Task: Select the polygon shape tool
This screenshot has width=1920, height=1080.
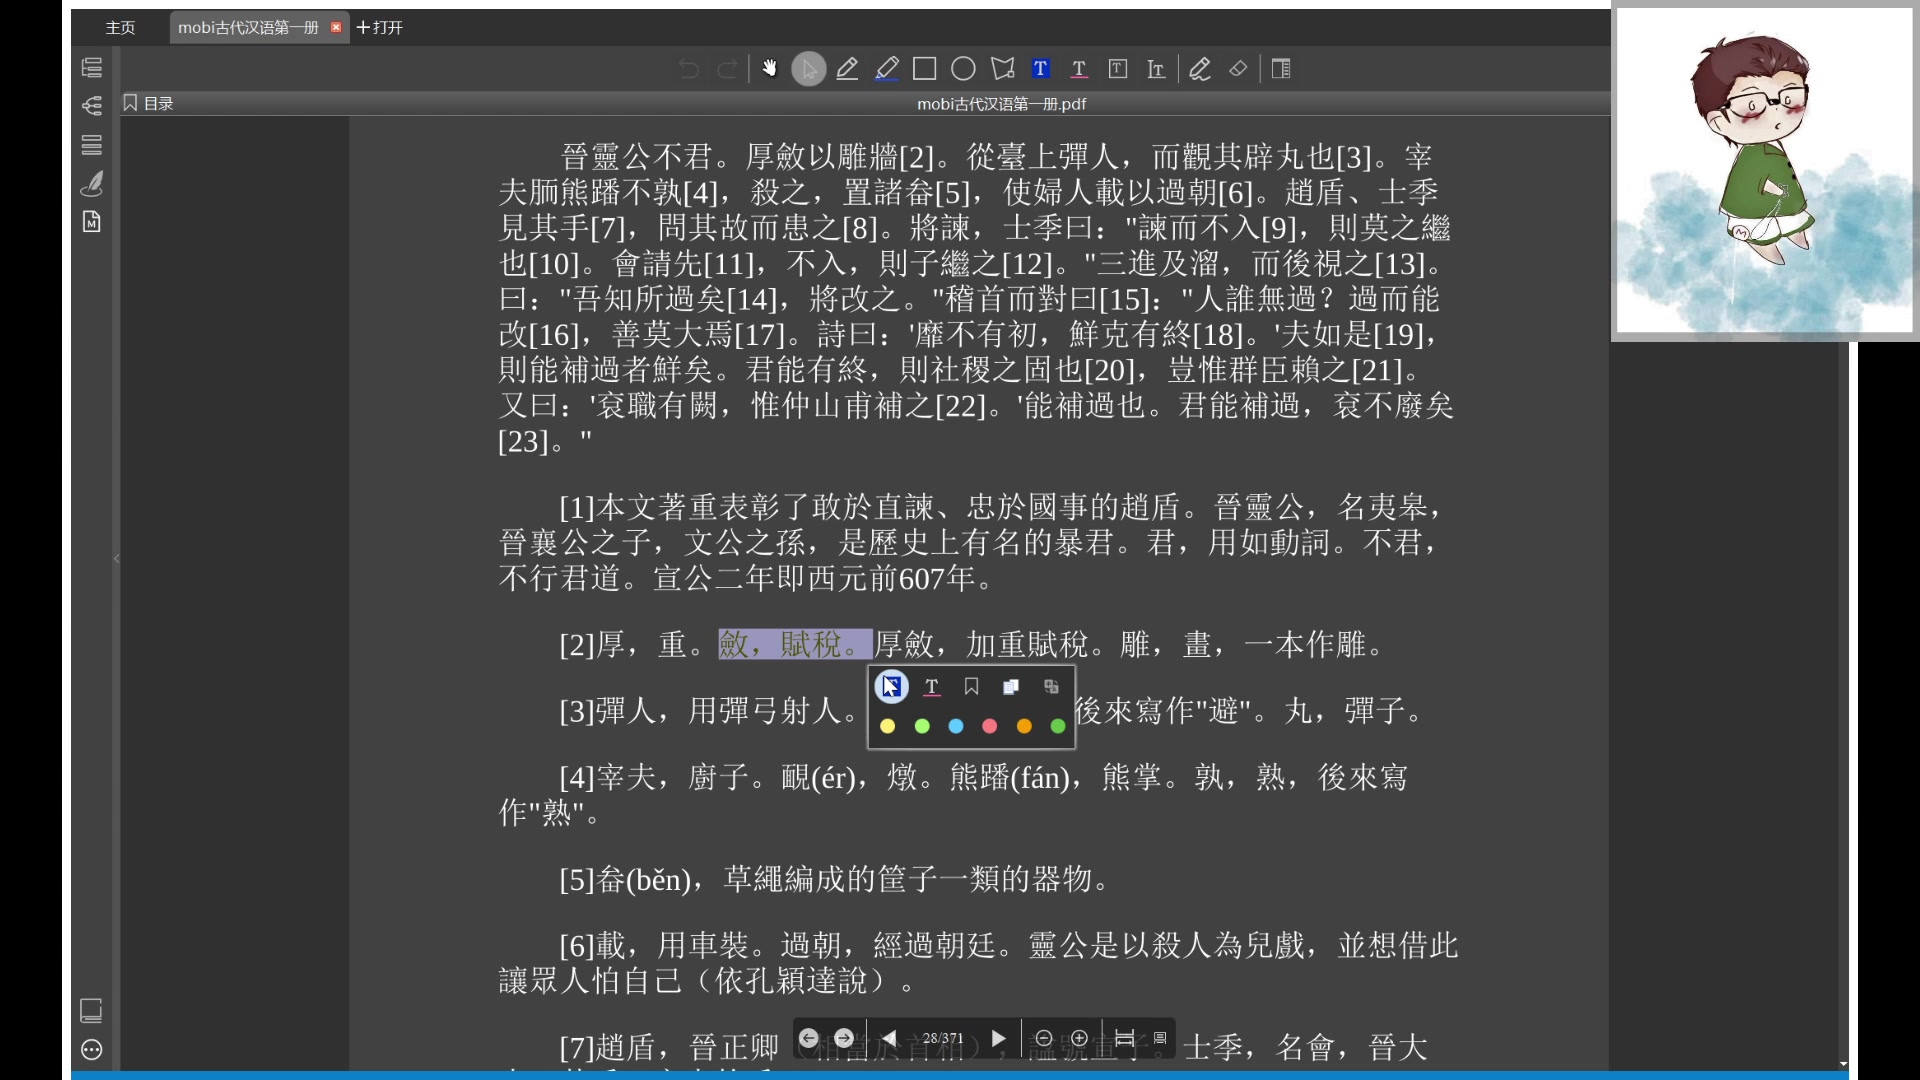Action: pyautogui.click(x=1002, y=69)
